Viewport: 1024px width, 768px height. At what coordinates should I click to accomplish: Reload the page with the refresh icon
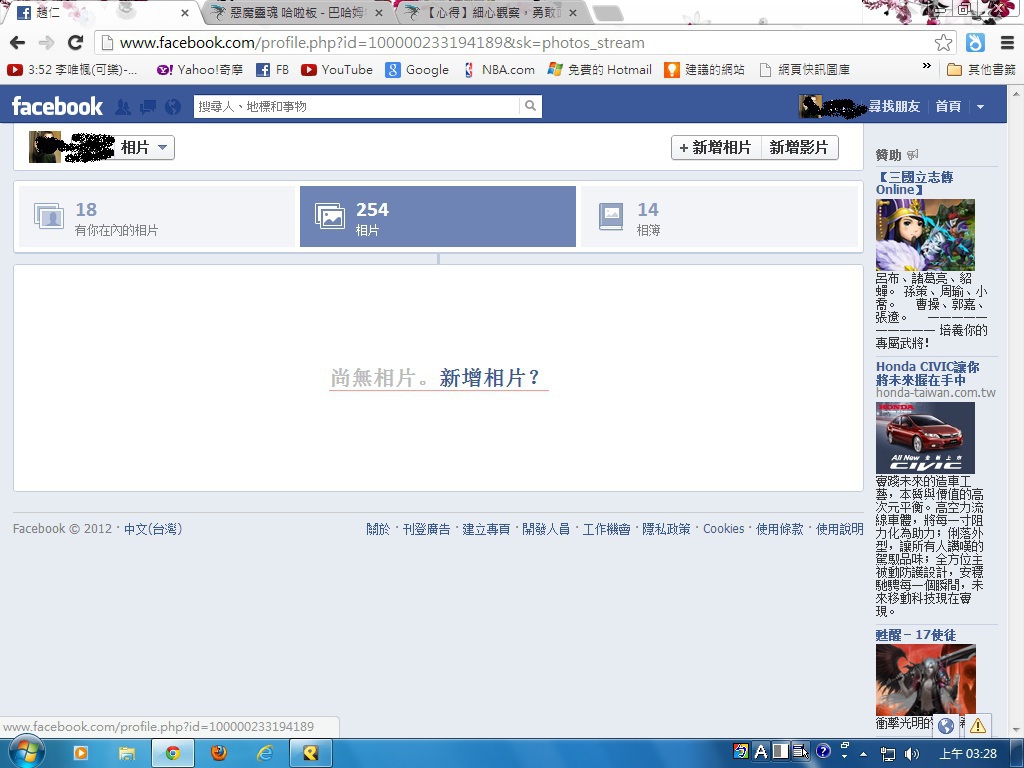pos(76,43)
